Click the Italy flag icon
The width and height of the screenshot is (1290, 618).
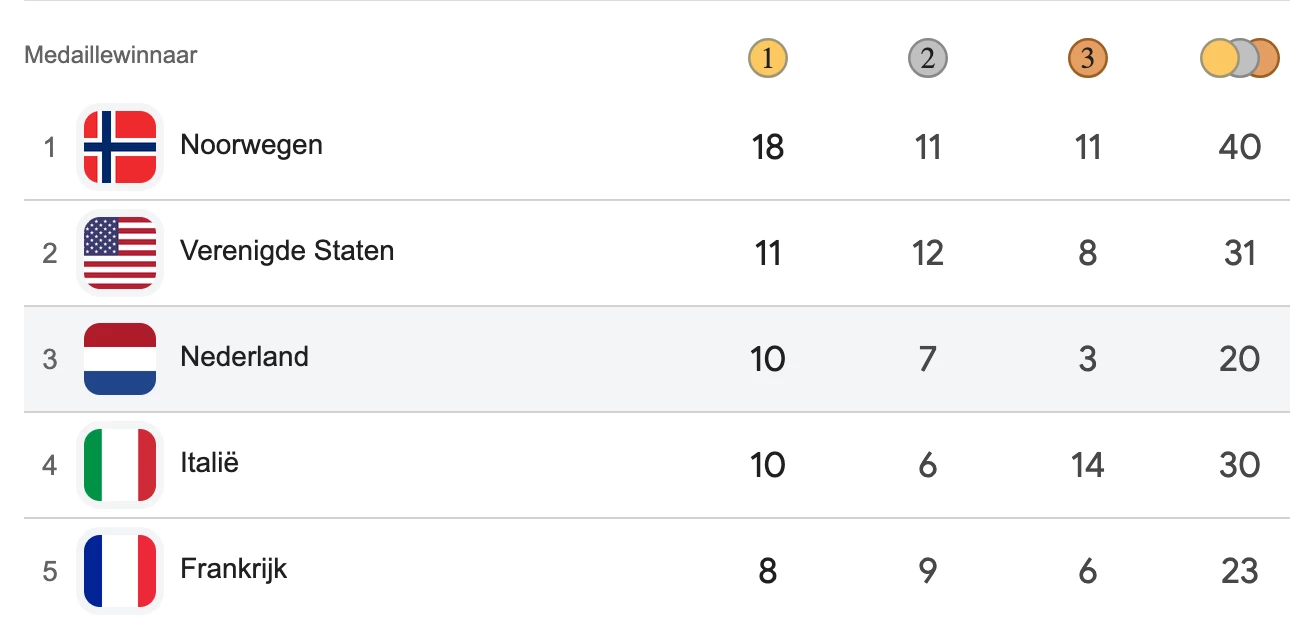click(120, 465)
